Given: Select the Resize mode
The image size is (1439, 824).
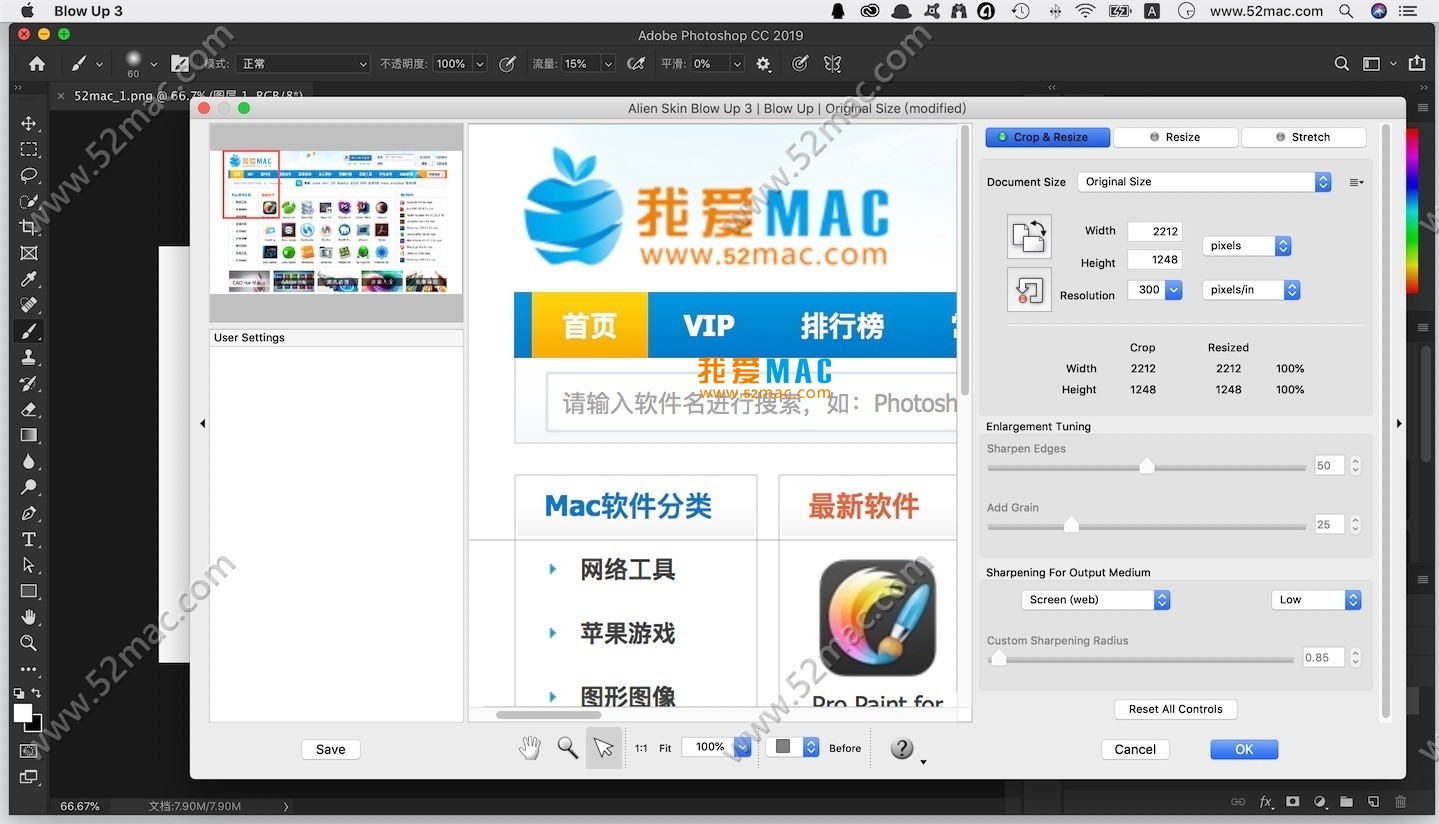Looking at the screenshot, I should point(1175,137).
